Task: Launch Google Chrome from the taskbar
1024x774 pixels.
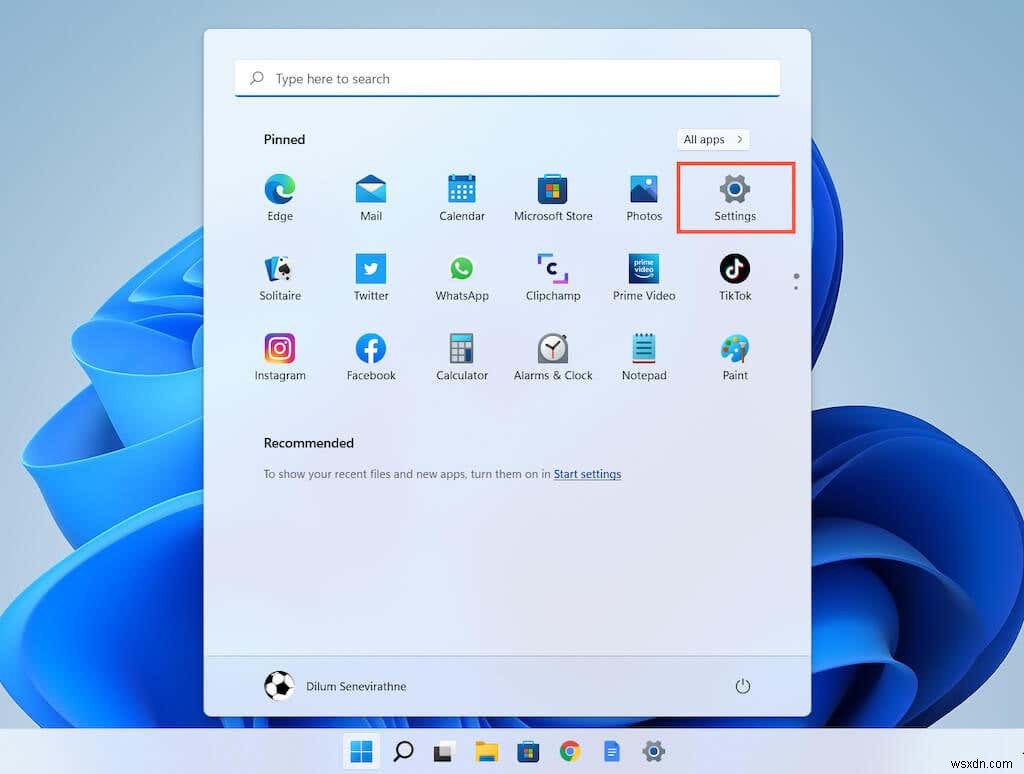Action: [570, 751]
